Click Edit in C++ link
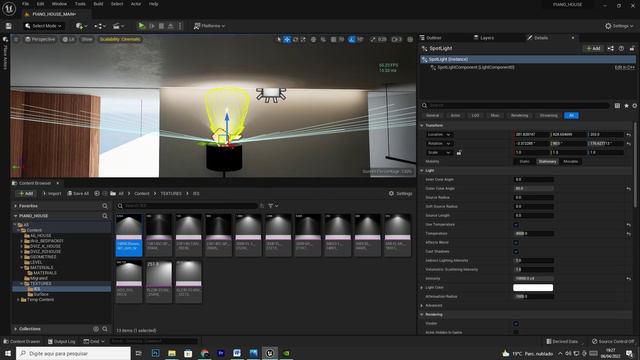Screen dimensions: 640x360 624,67
